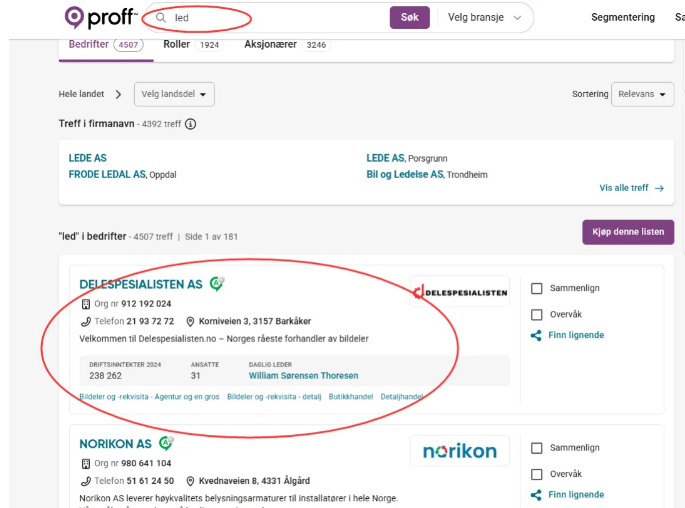Click phone icon in Norikon AS listing
The image size is (685, 508).
86,481
